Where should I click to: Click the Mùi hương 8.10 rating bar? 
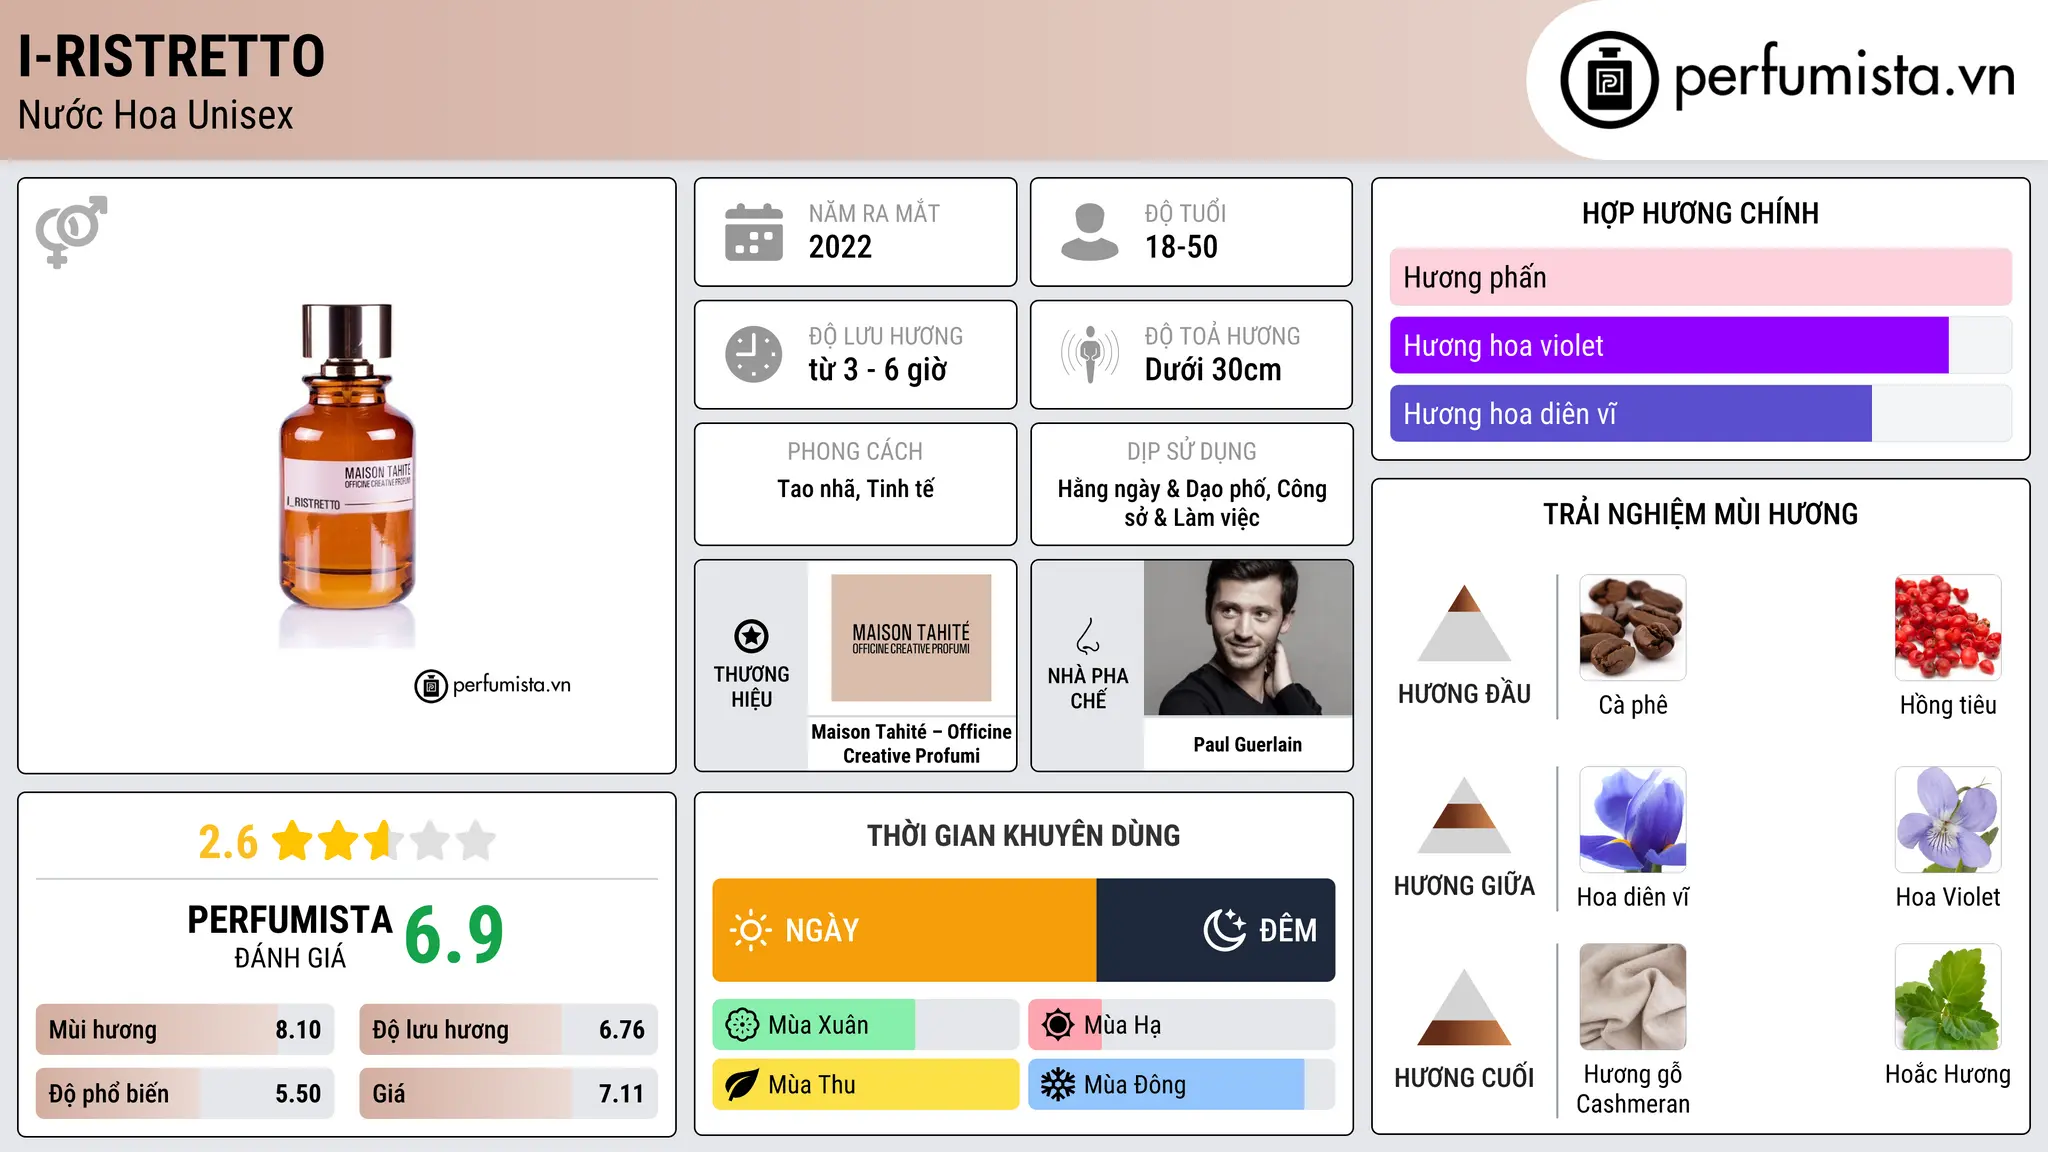click(185, 1030)
